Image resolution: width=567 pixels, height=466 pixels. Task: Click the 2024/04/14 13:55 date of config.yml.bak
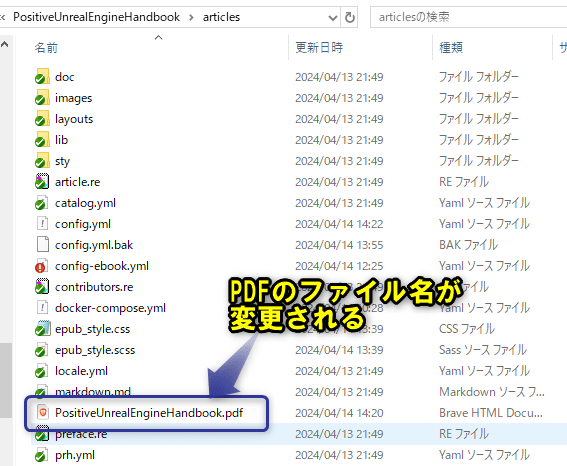coord(339,245)
